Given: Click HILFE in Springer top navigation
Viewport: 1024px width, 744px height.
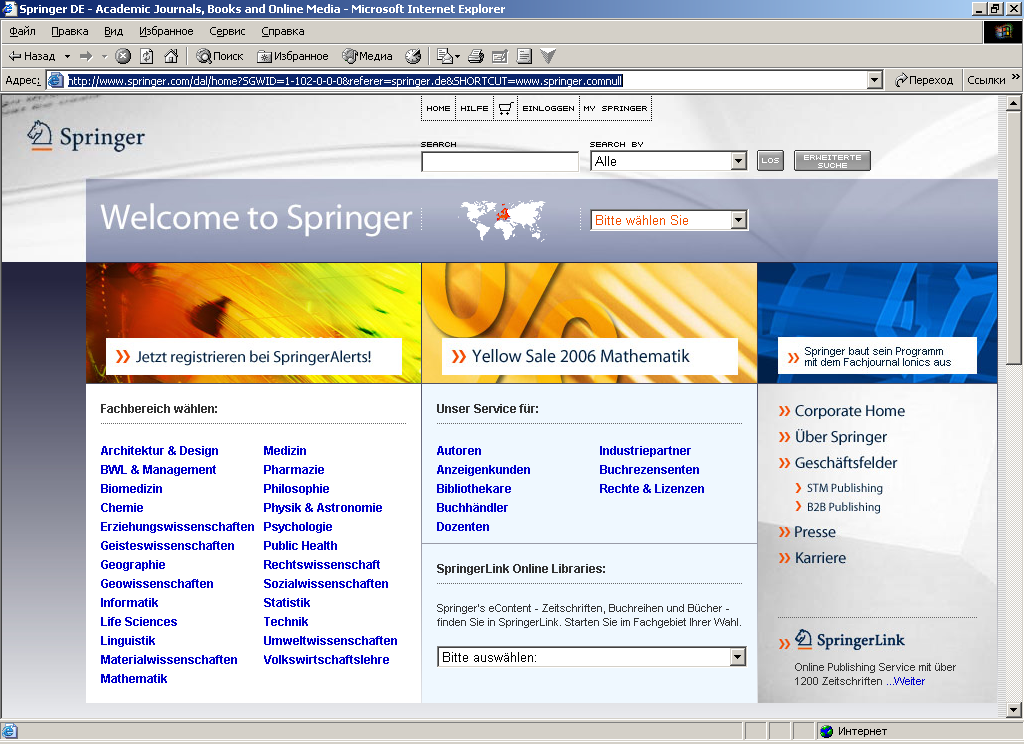Looking at the screenshot, I should 474,108.
